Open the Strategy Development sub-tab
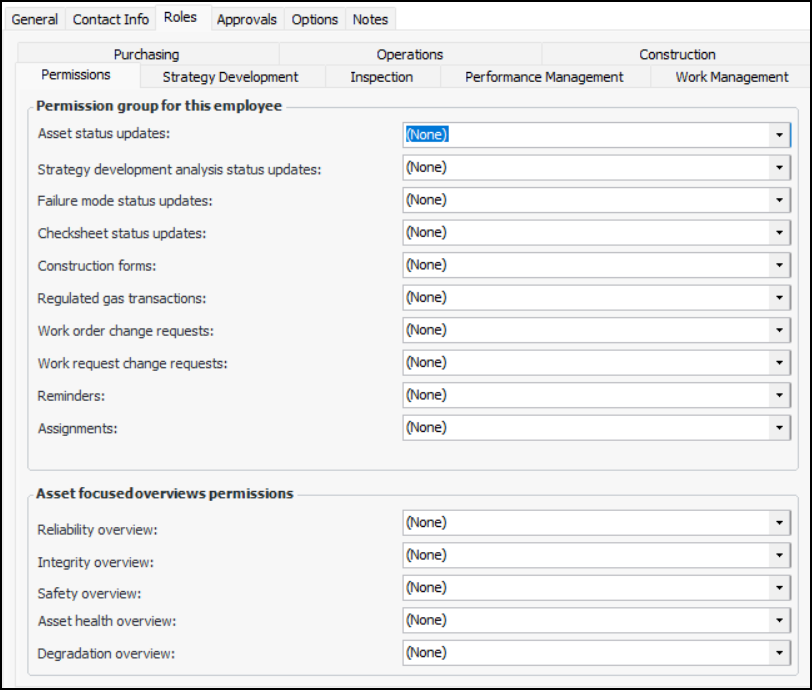This screenshot has width=812, height=690. click(230, 77)
